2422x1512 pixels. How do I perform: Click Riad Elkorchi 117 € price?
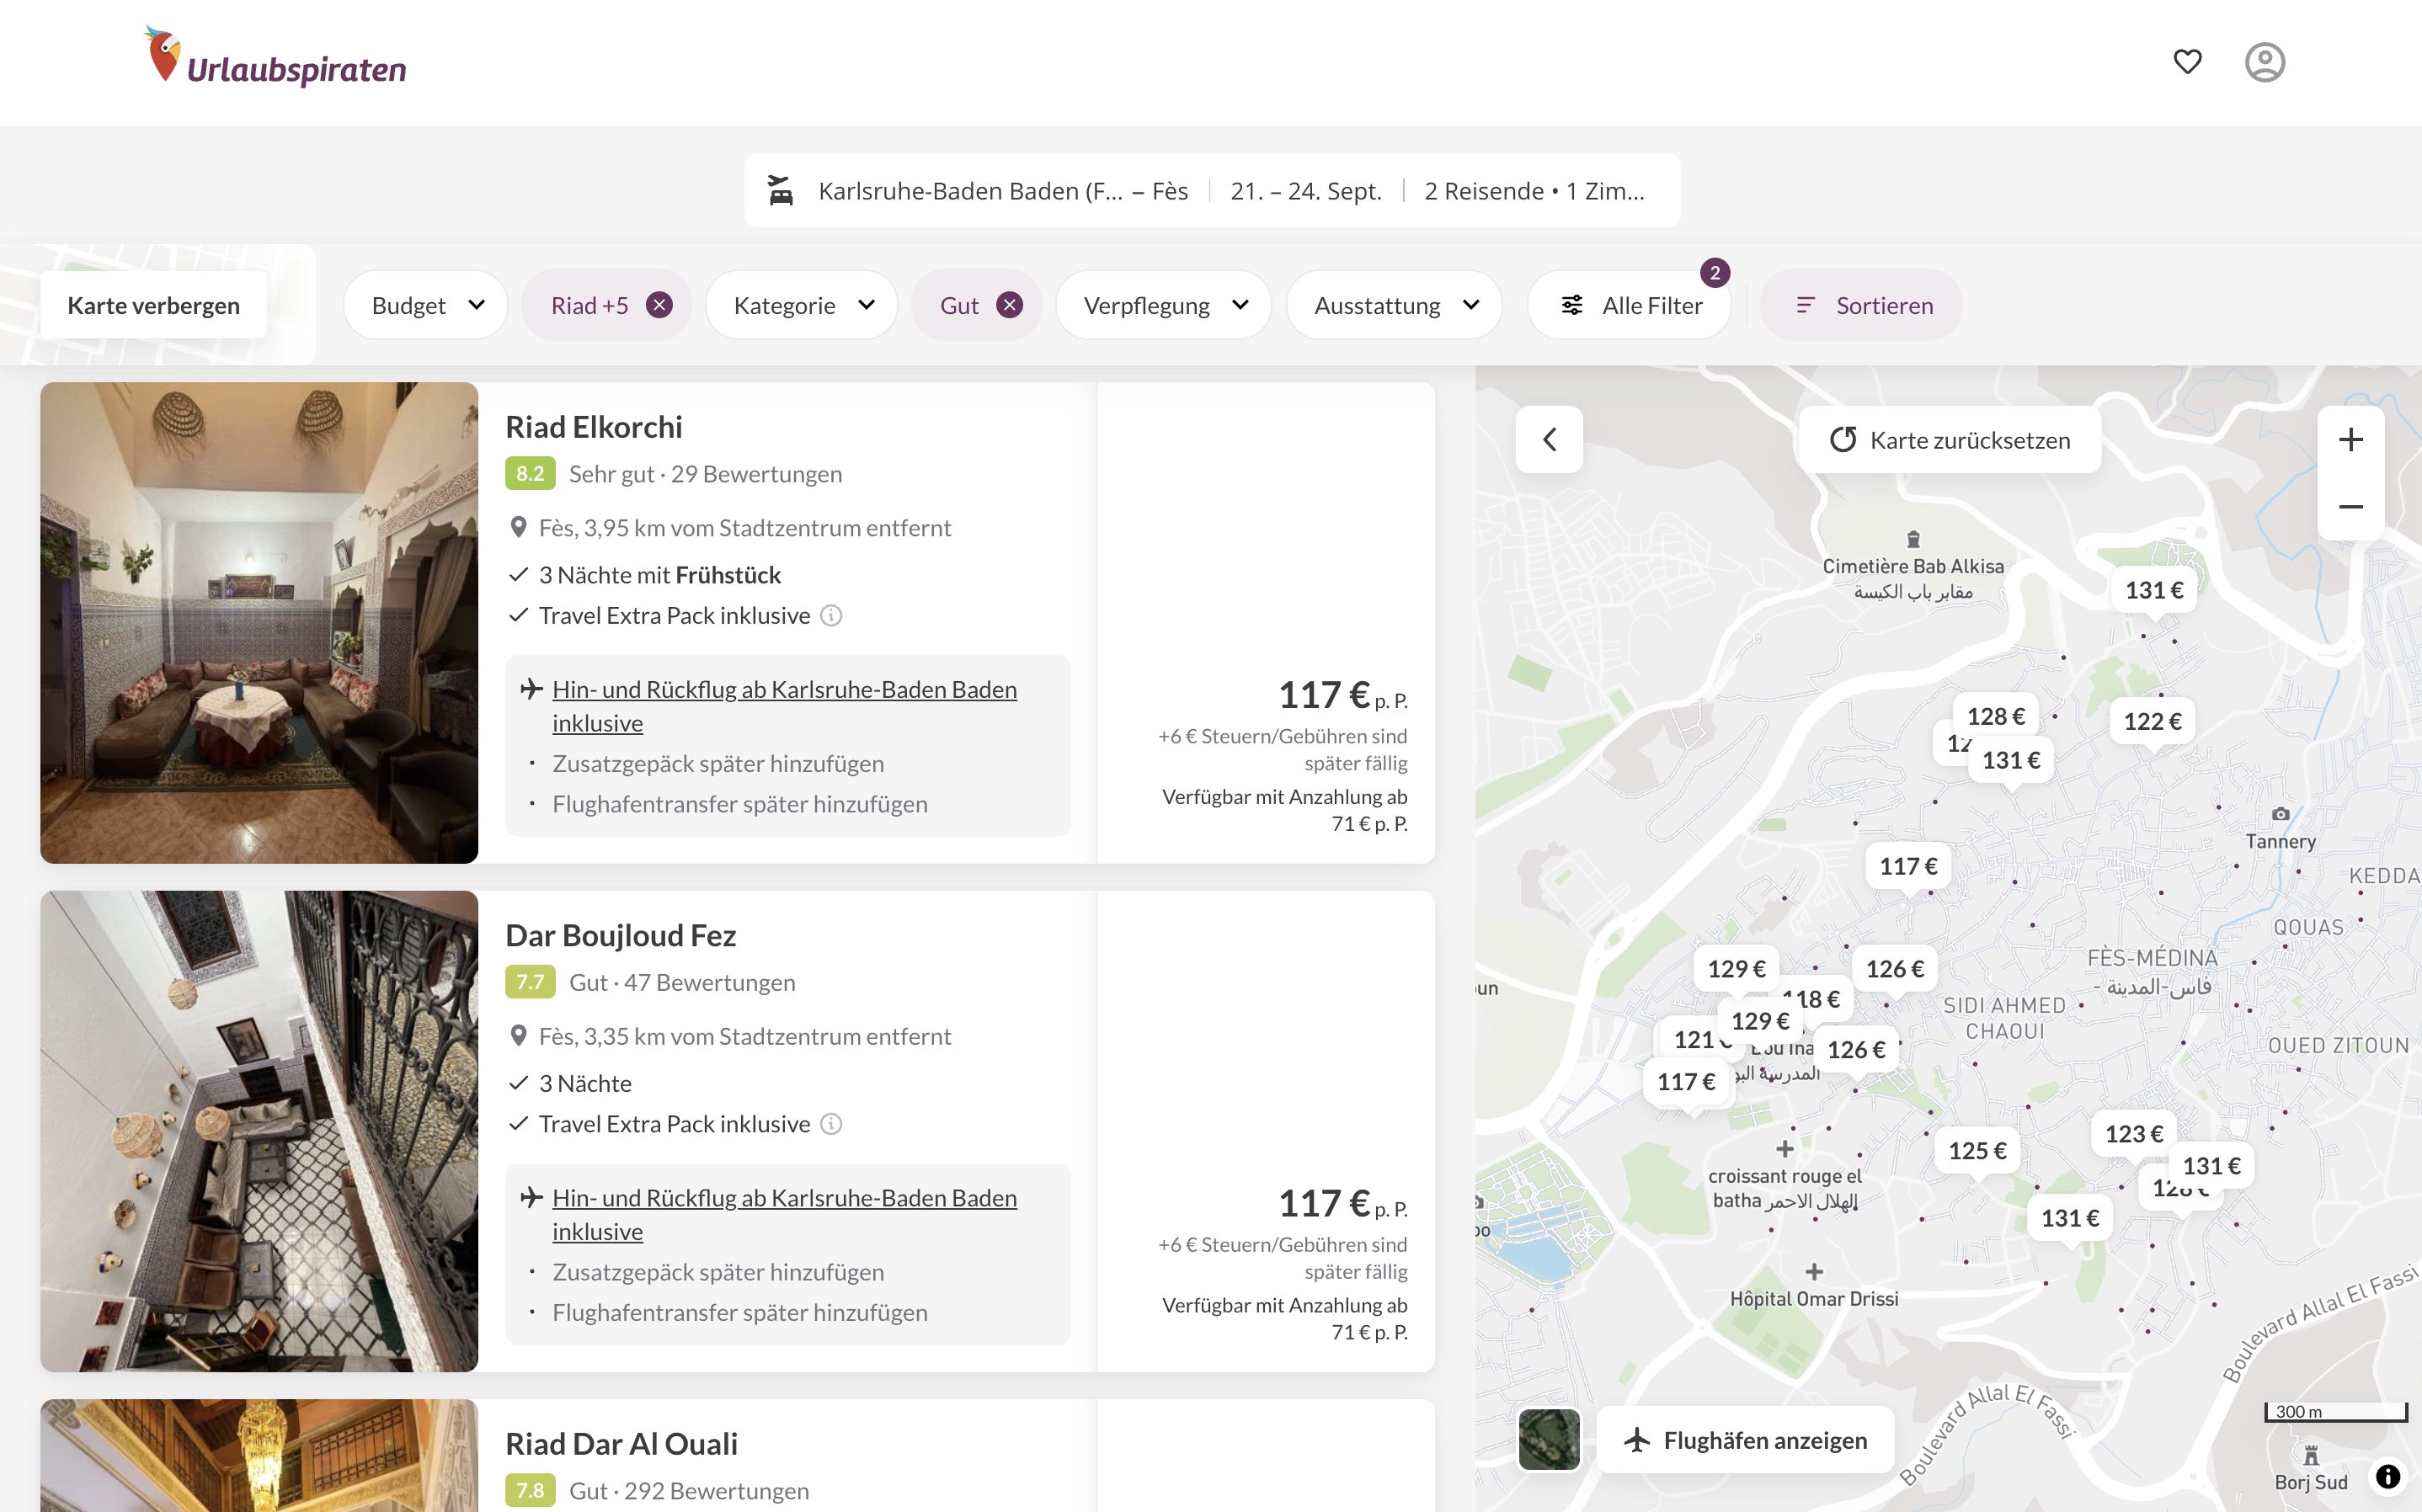pos(1324,695)
